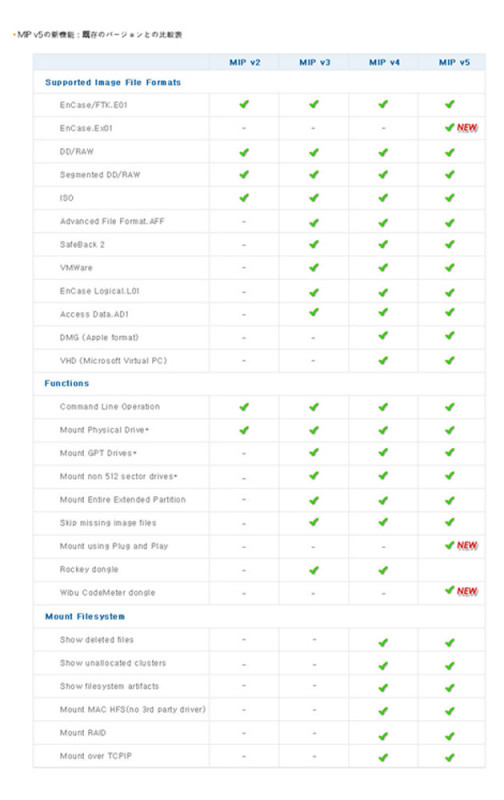Click the Supported Image File Formats heading

click(x=113, y=82)
